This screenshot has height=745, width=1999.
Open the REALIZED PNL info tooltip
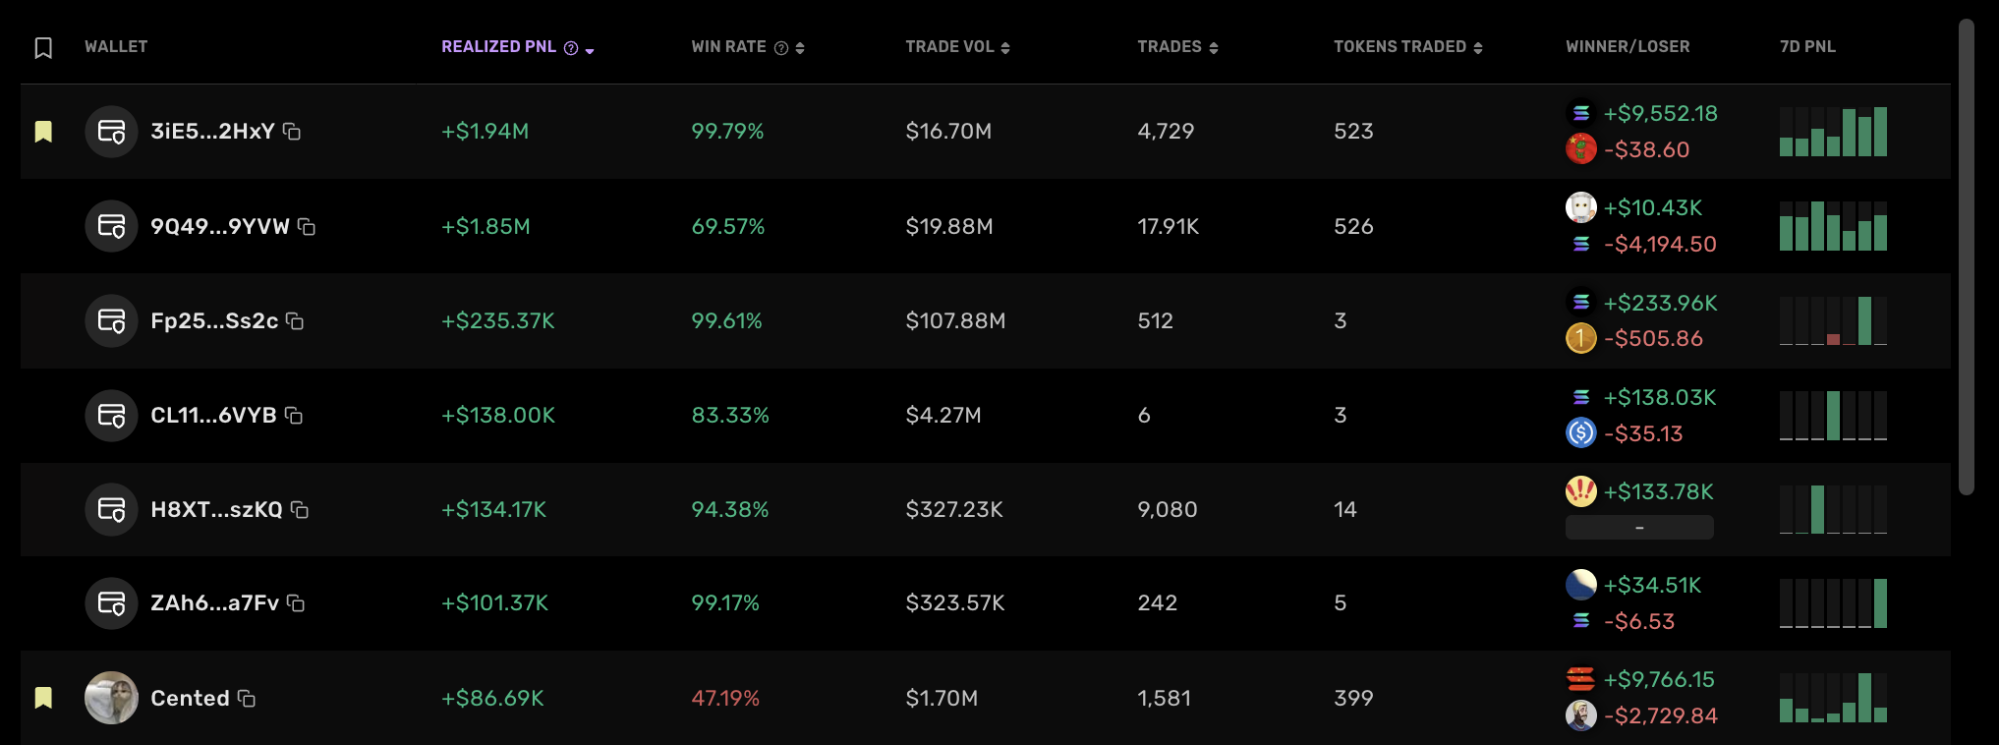click(x=569, y=46)
